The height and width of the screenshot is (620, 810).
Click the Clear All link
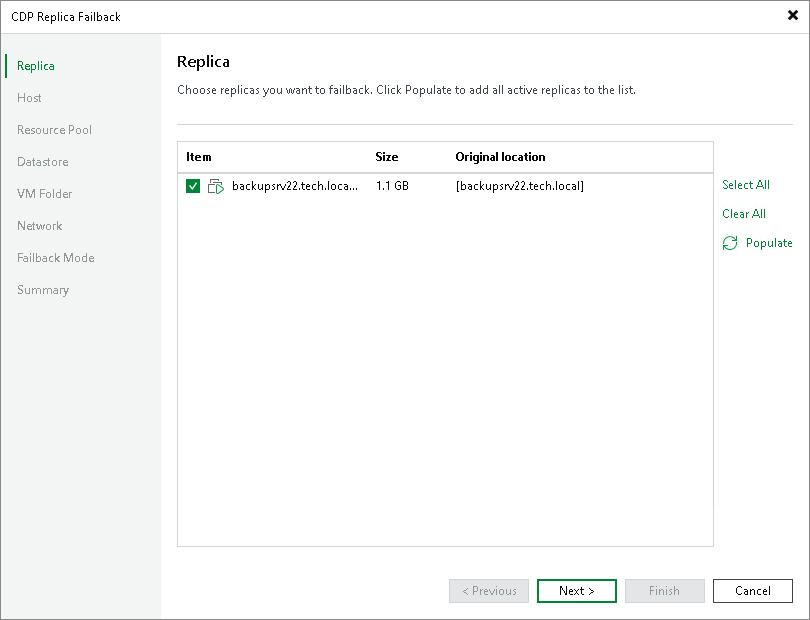click(x=744, y=214)
